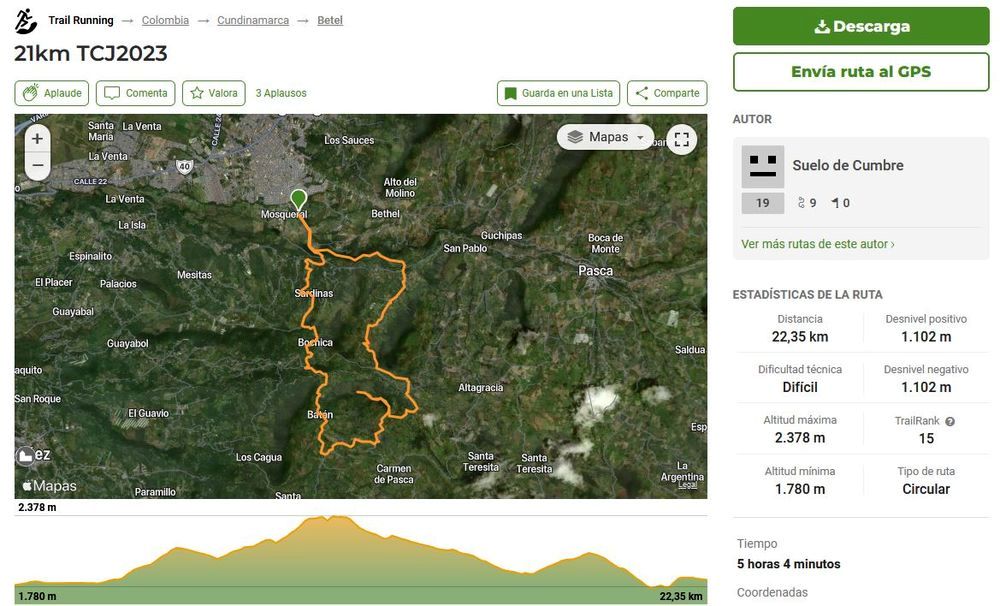Zoom out on the map
This screenshot has width=1000, height=606.
click(37, 165)
